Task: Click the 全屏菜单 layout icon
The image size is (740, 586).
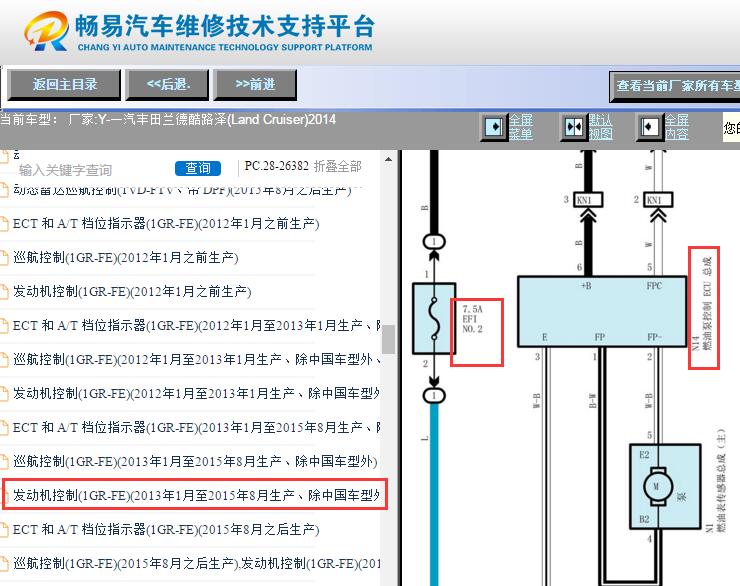Action: coord(494,127)
